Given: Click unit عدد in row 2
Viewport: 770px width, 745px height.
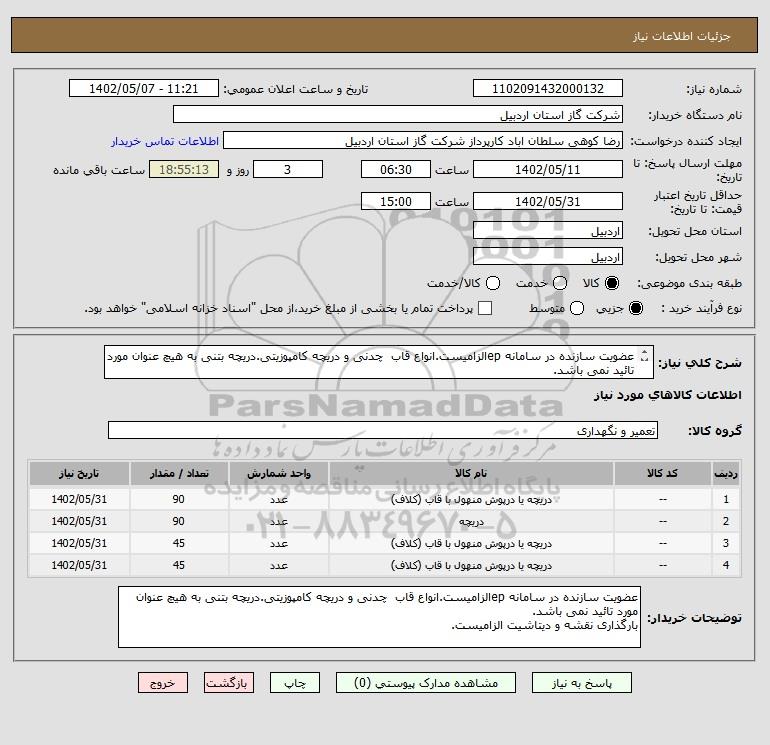Looking at the screenshot, I should pos(278,522).
